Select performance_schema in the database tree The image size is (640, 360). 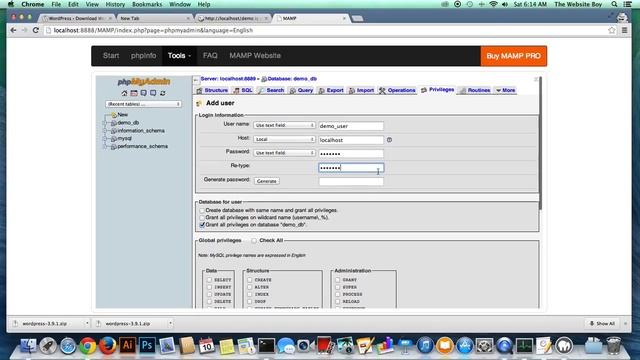[142, 146]
